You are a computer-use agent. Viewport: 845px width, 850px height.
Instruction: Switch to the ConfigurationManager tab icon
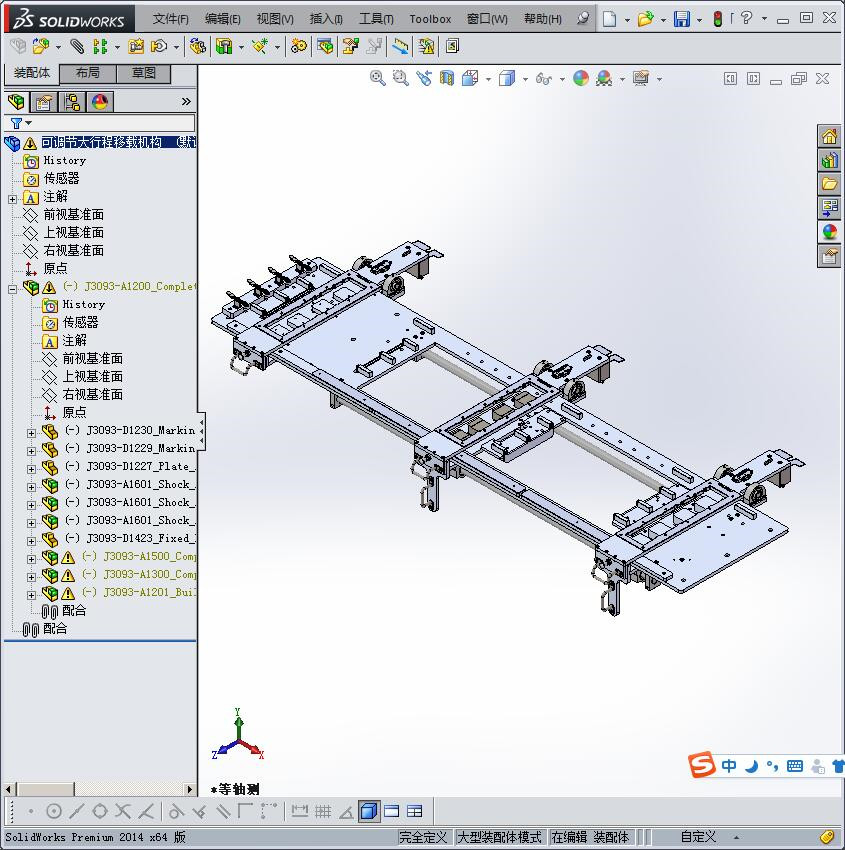(72, 102)
